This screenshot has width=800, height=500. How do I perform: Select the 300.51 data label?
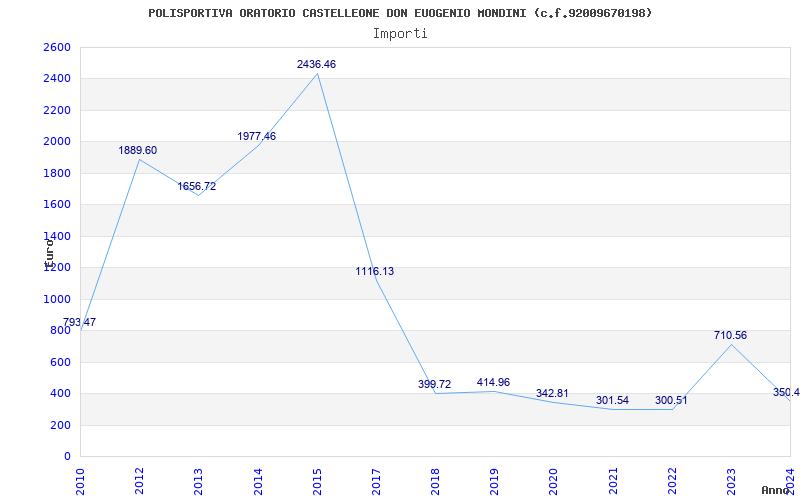pyautogui.click(x=671, y=401)
